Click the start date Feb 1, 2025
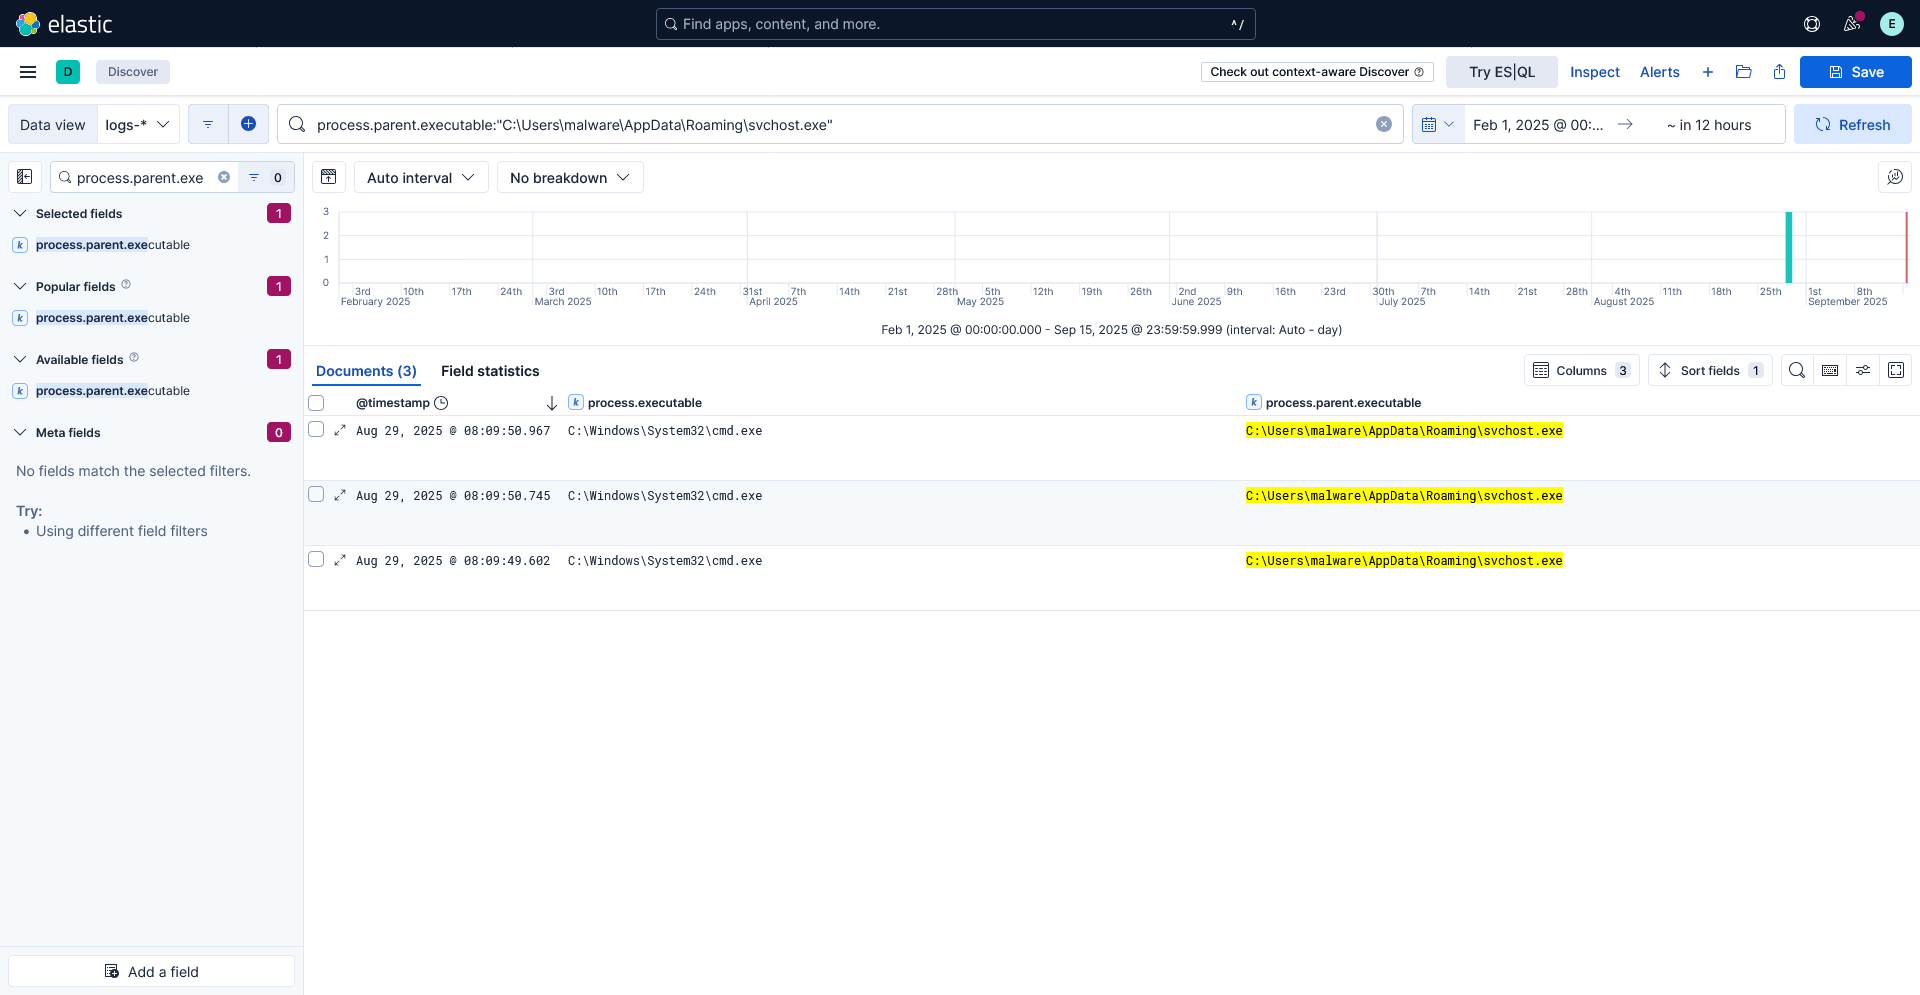This screenshot has width=1920, height=995. 1538,124
